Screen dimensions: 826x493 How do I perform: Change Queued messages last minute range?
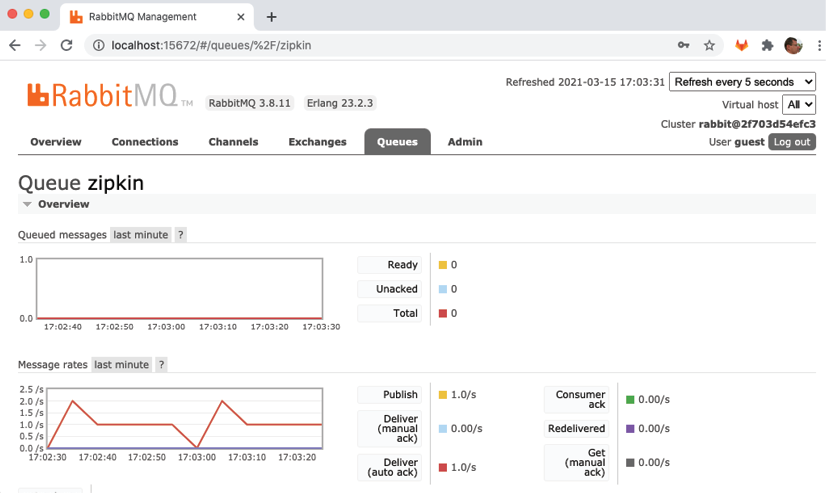141,235
